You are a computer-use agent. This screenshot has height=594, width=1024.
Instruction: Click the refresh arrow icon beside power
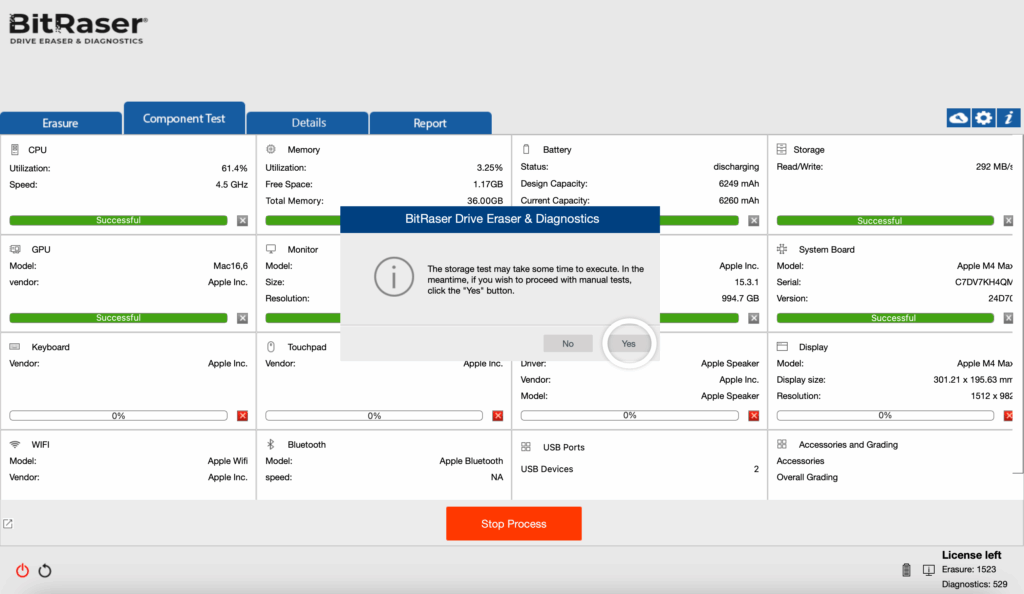tap(45, 571)
